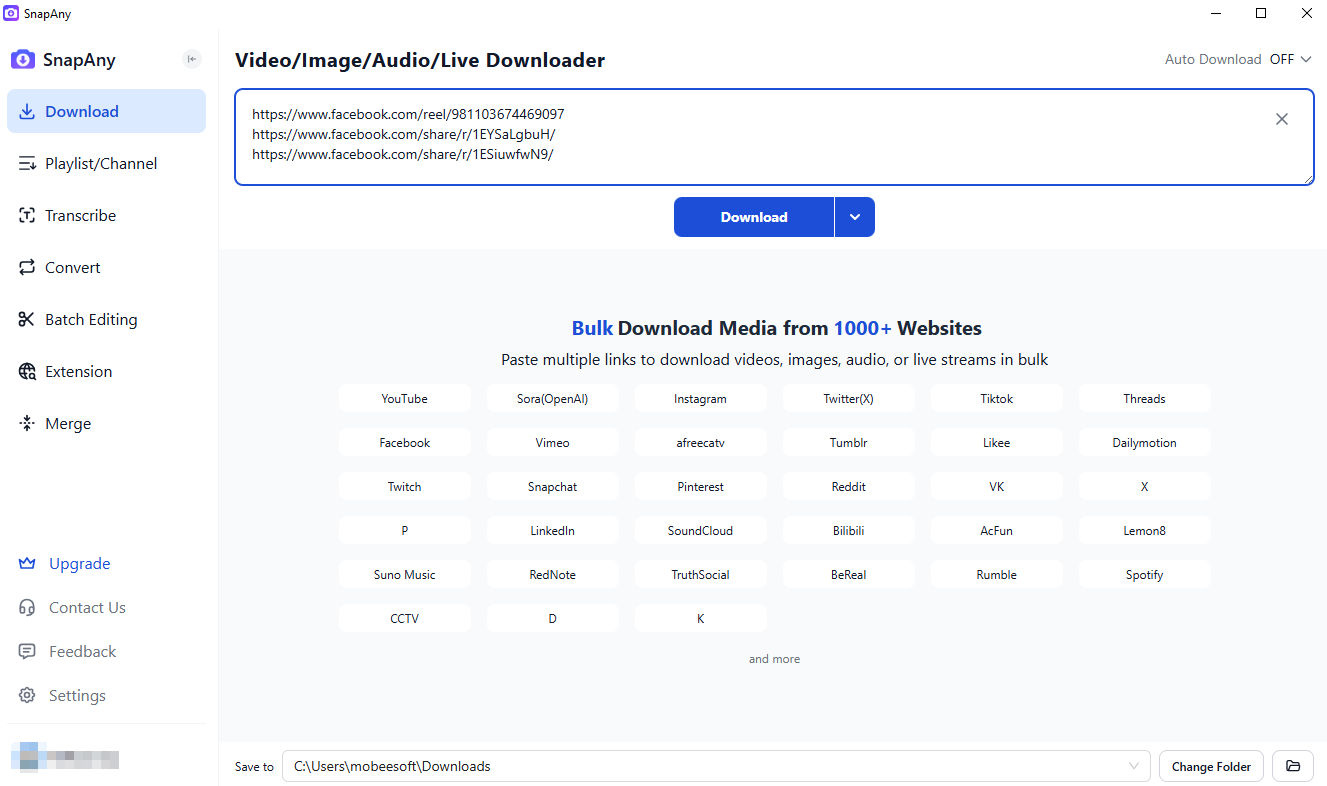The width and height of the screenshot is (1327, 786).
Task: Select the Snapchat chip
Action: coord(552,486)
